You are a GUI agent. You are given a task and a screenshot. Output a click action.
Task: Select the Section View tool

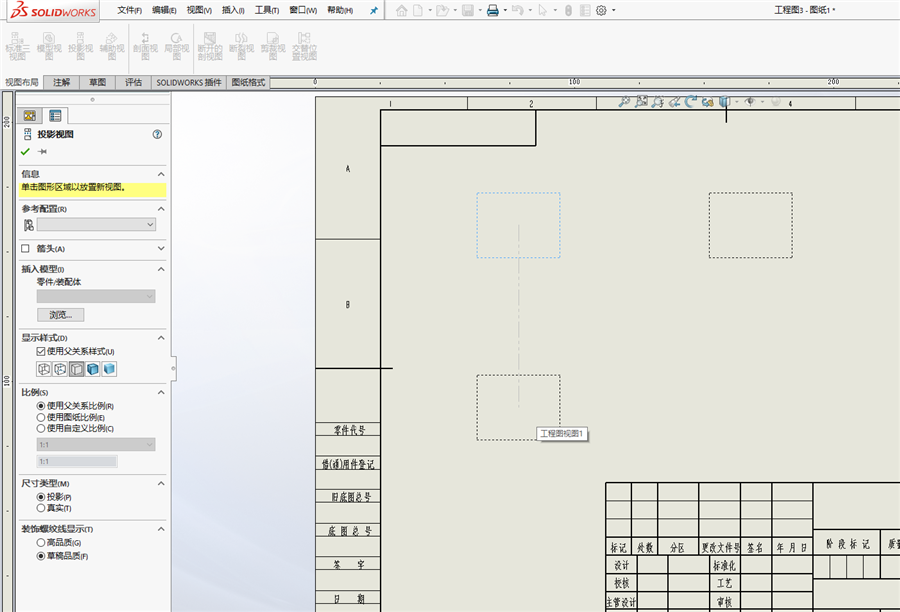145,46
